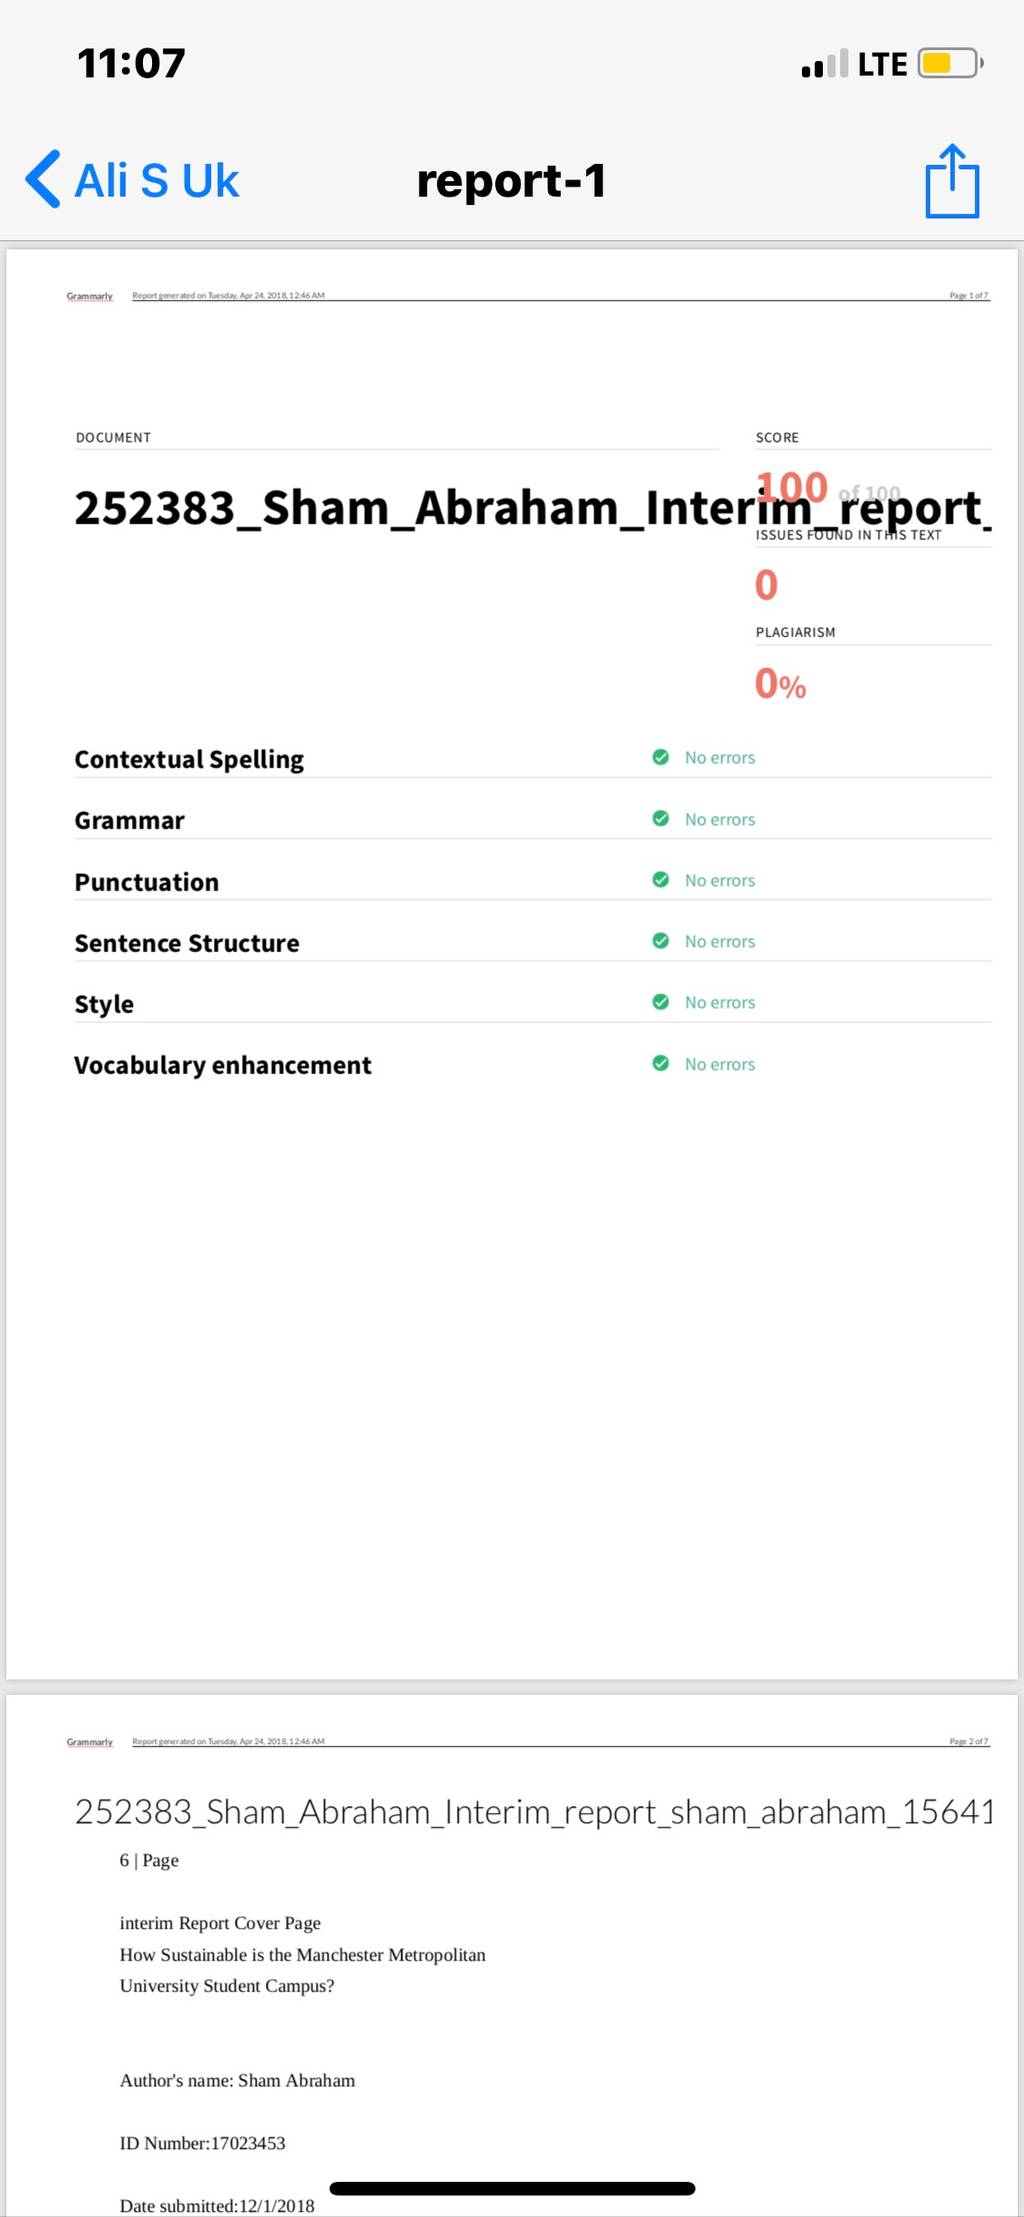The width and height of the screenshot is (1024, 2217).
Task: Open the Grammarly link on page one header
Action: click(x=90, y=296)
